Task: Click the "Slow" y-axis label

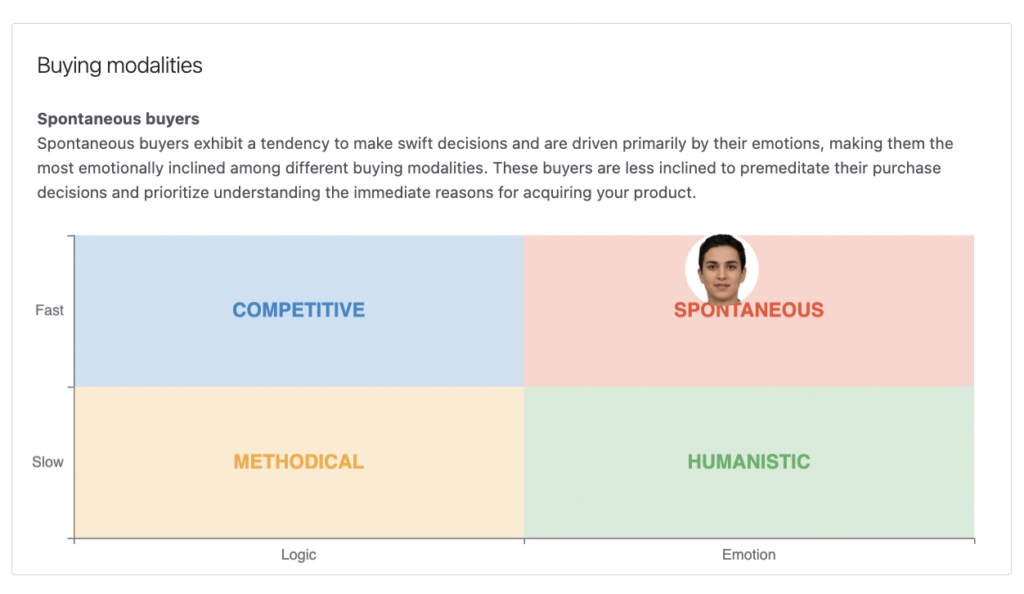Action: (x=48, y=462)
